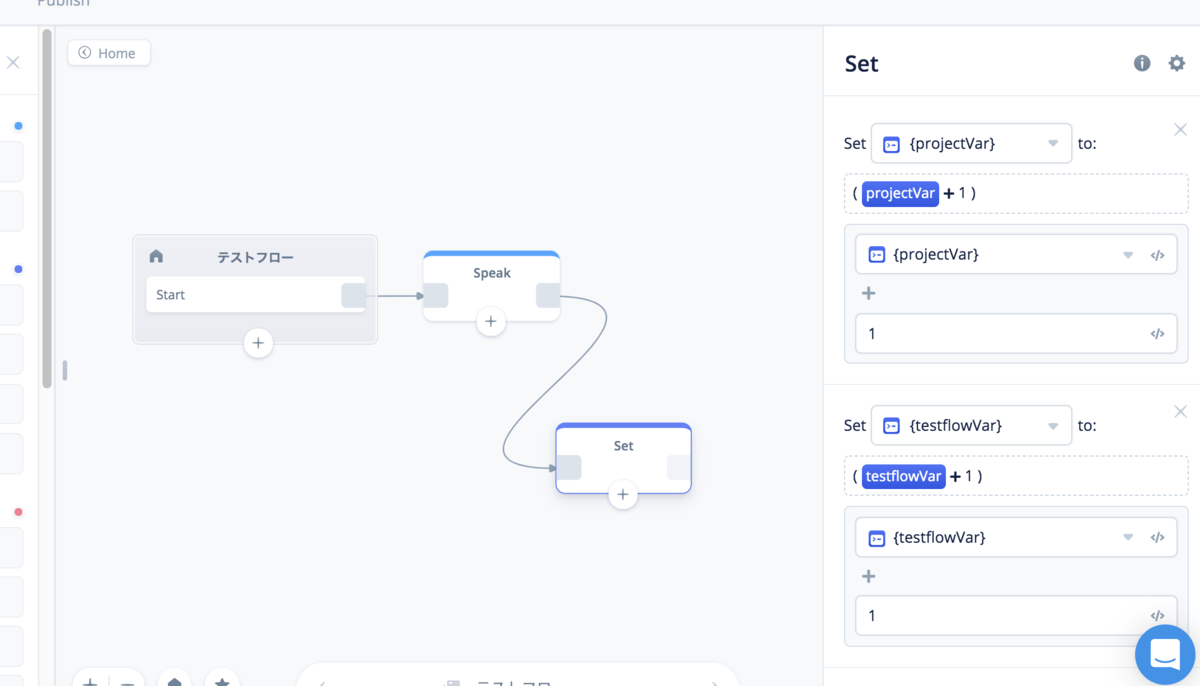
Task: Click the variable icon in {testflowVar} operand
Action: pos(877,538)
